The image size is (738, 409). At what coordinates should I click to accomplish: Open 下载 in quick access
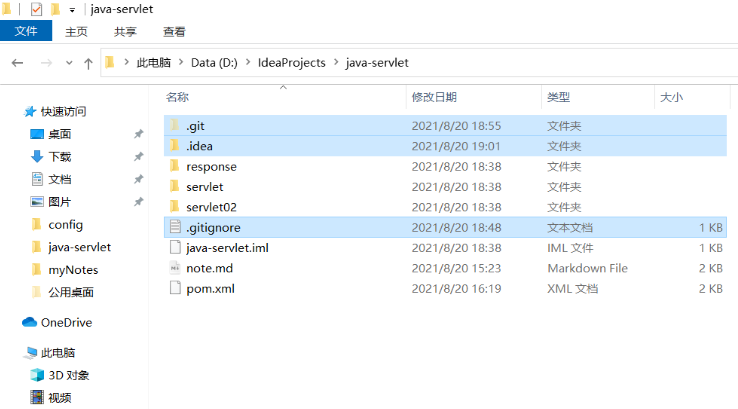60,157
